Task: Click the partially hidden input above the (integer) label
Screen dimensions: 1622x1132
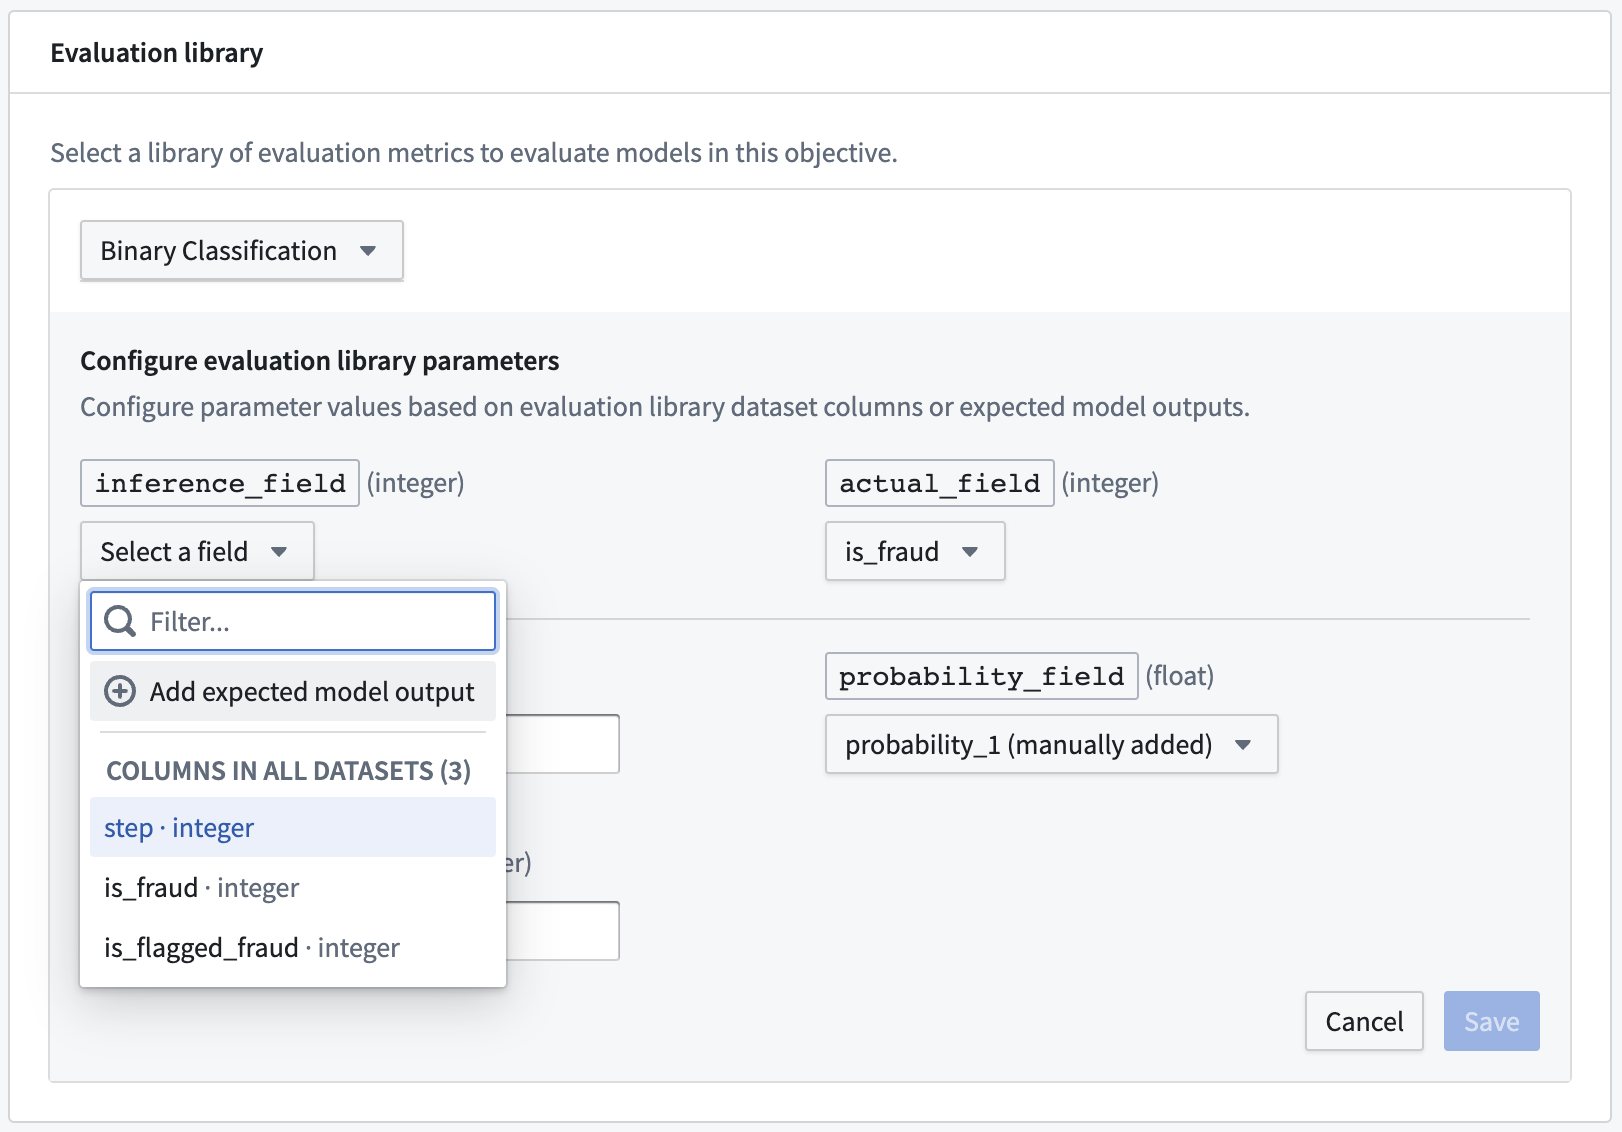Action: tap(563, 744)
